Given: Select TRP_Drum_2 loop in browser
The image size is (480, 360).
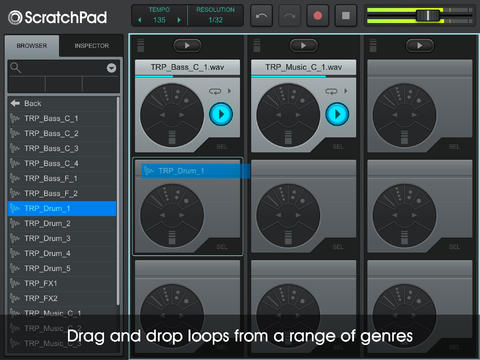Looking at the screenshot, I should [x=62, y=223].
